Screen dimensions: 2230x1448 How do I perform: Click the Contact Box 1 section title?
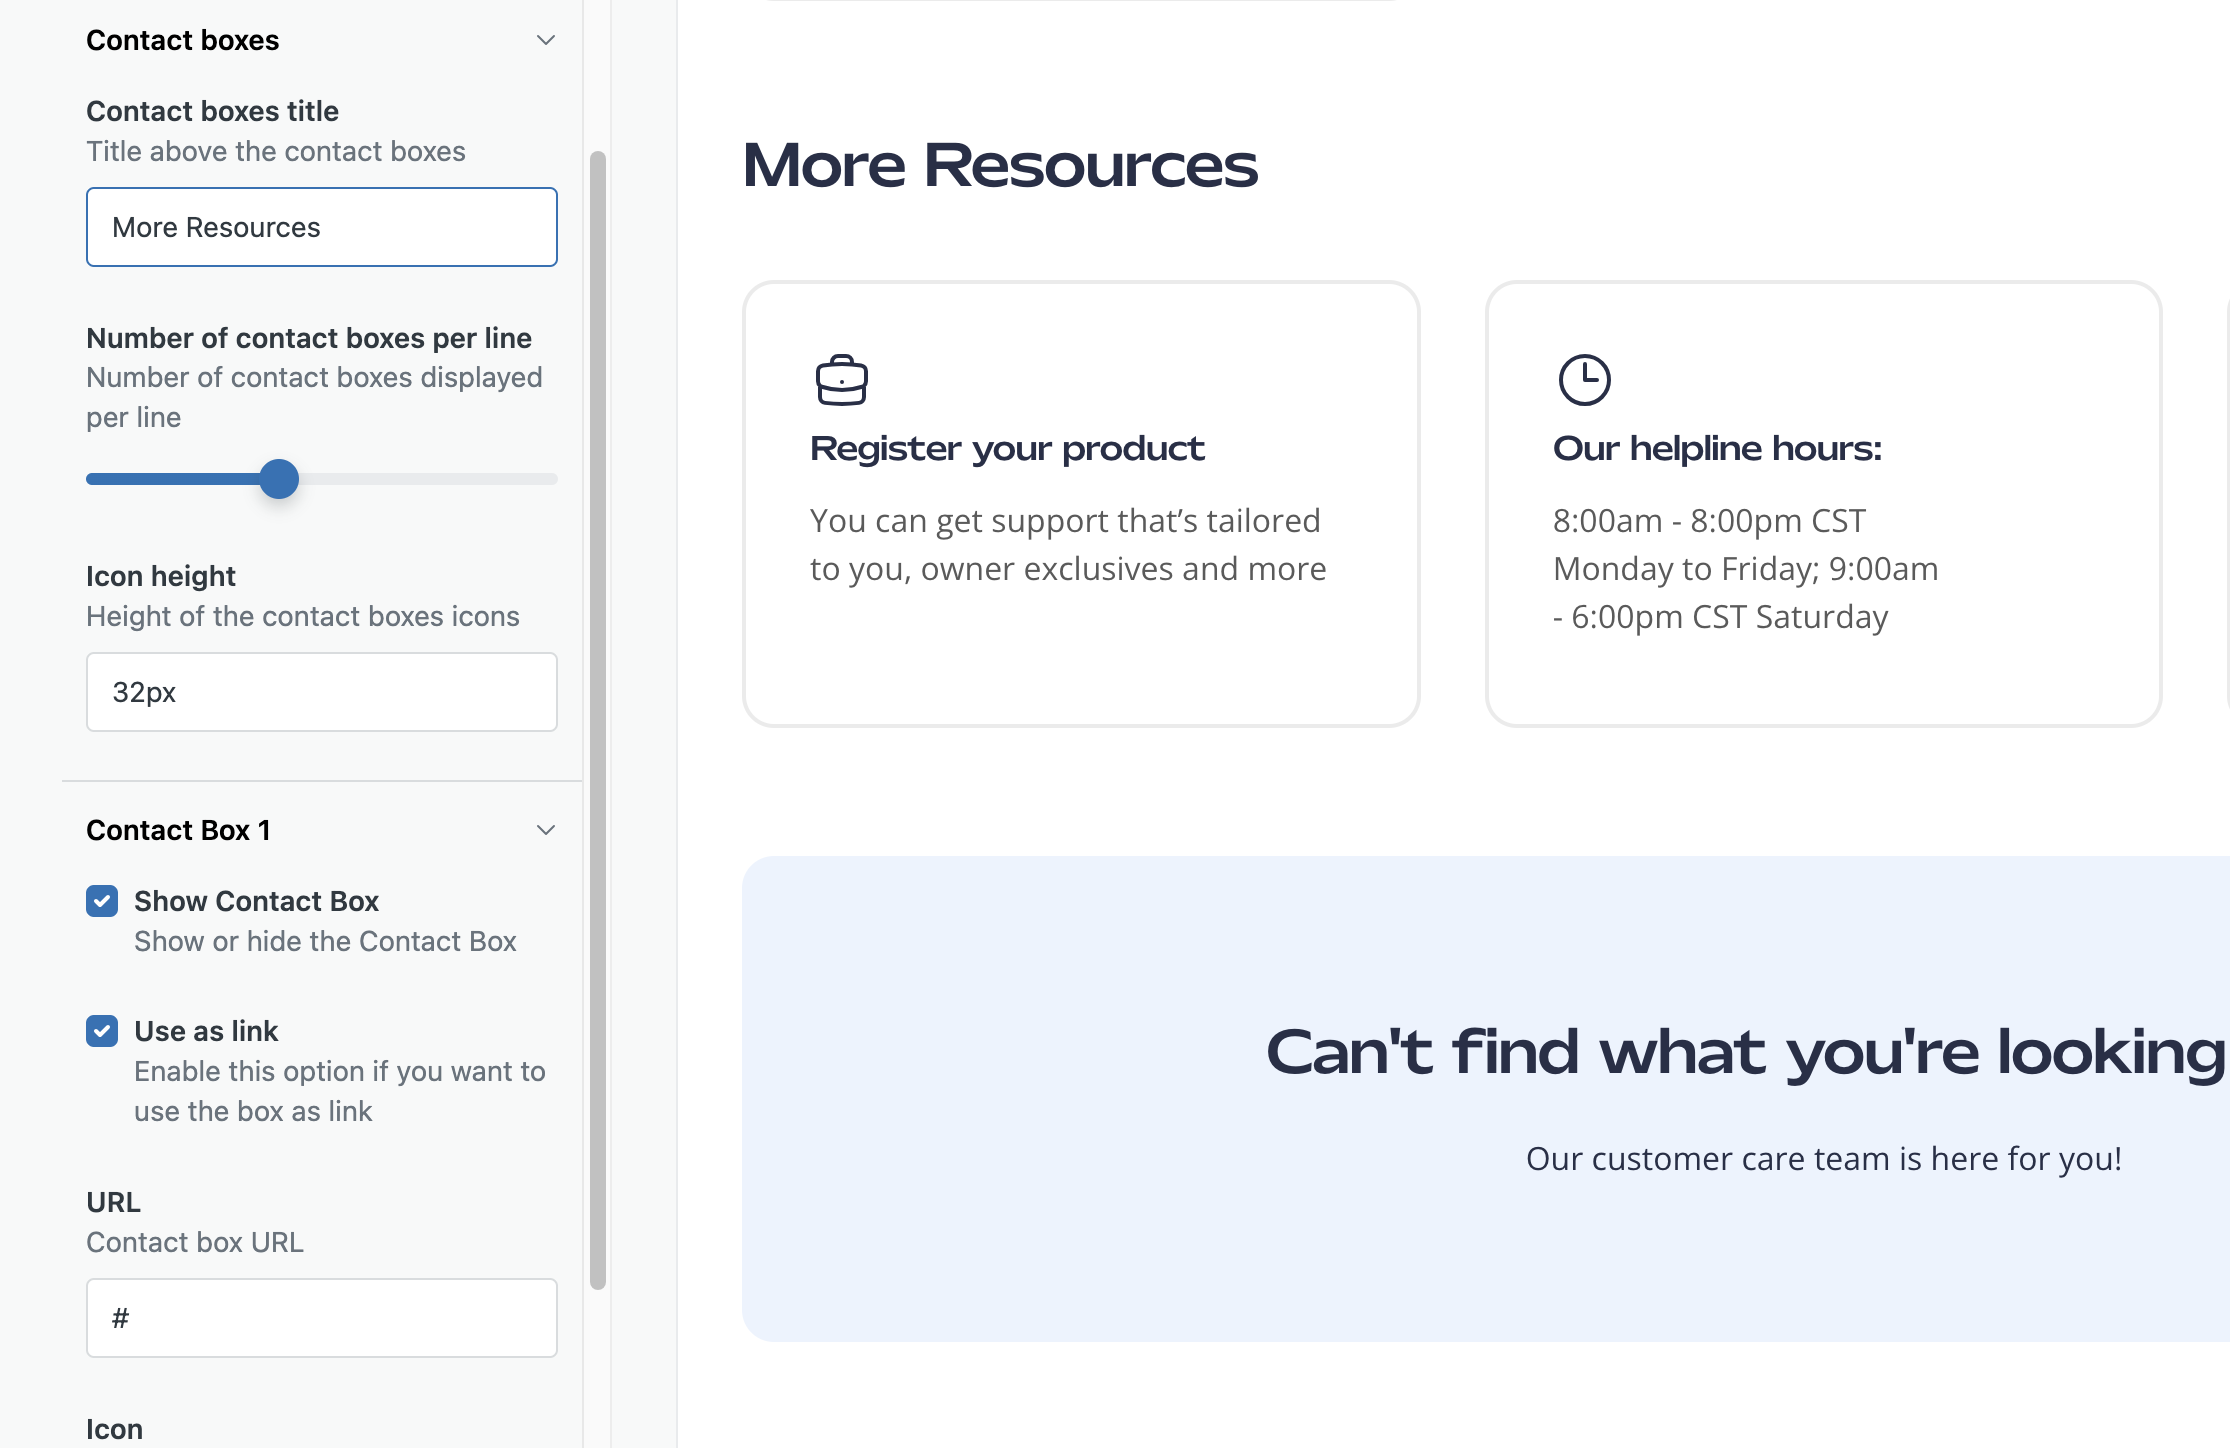point(178,830)
